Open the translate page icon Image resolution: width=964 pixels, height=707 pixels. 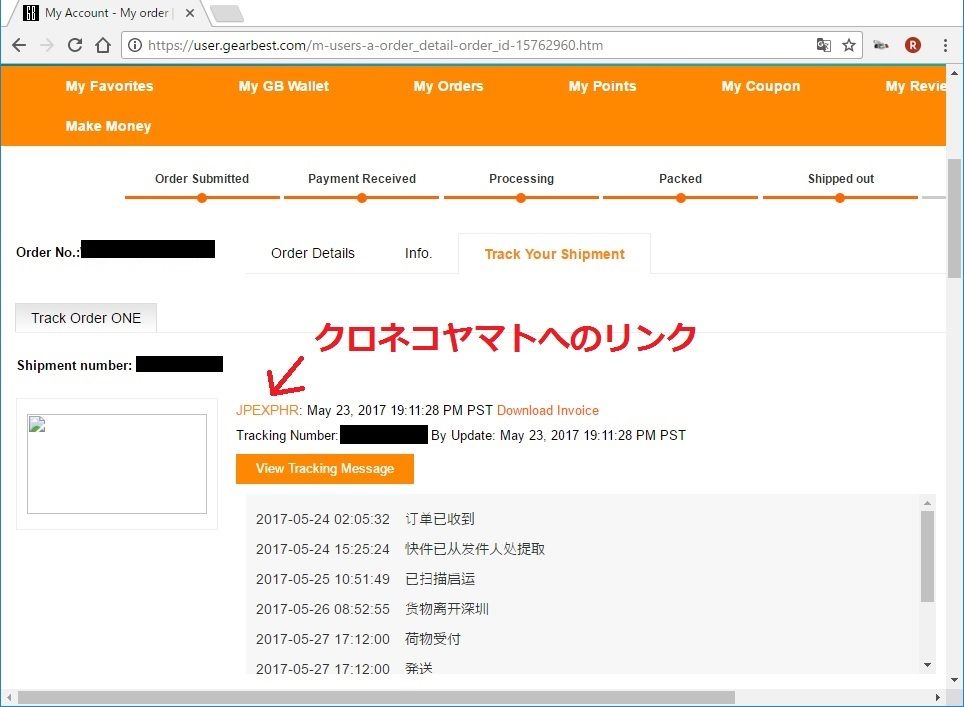pyautogui.click(x=823, y=45)
